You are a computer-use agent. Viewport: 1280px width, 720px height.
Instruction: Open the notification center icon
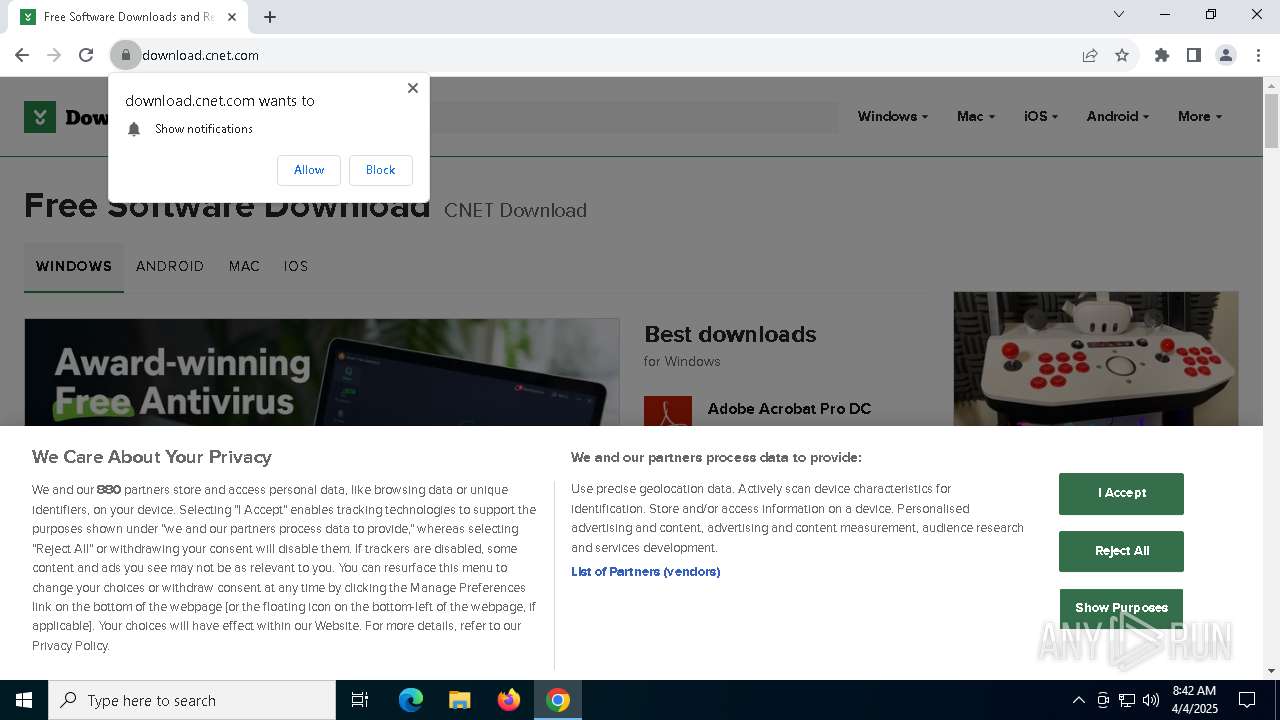point(1247,700)
